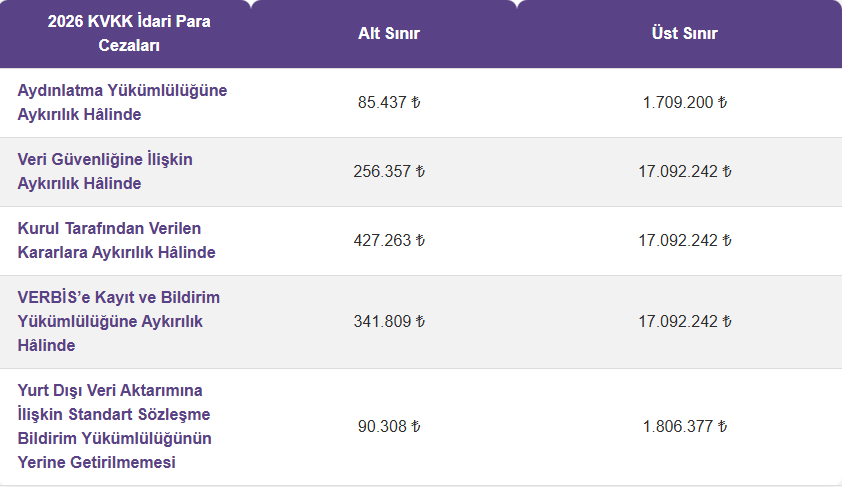Select 'Veri Güvenliğine İlişkin Aykırılık Hâlinde' label
This screenshot has height=487, width=849.
coord(105,171)
